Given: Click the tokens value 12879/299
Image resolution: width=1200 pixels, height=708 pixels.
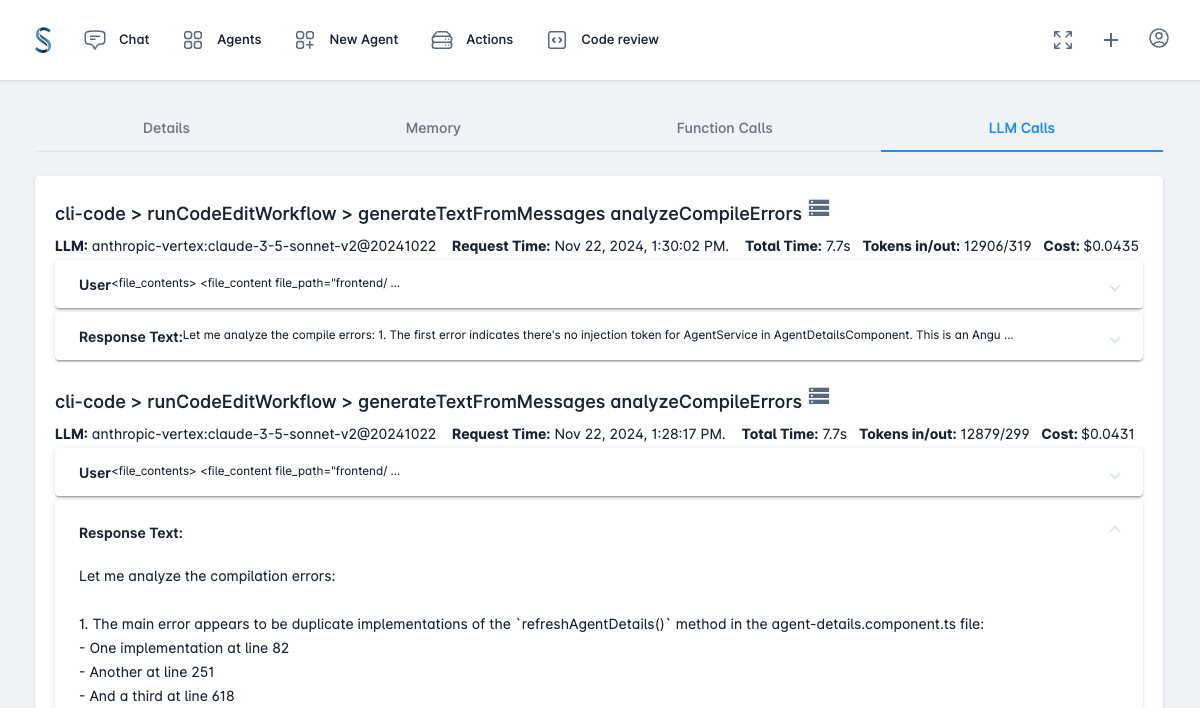Looking at the screenshot, I should click(x=994, y=434).
